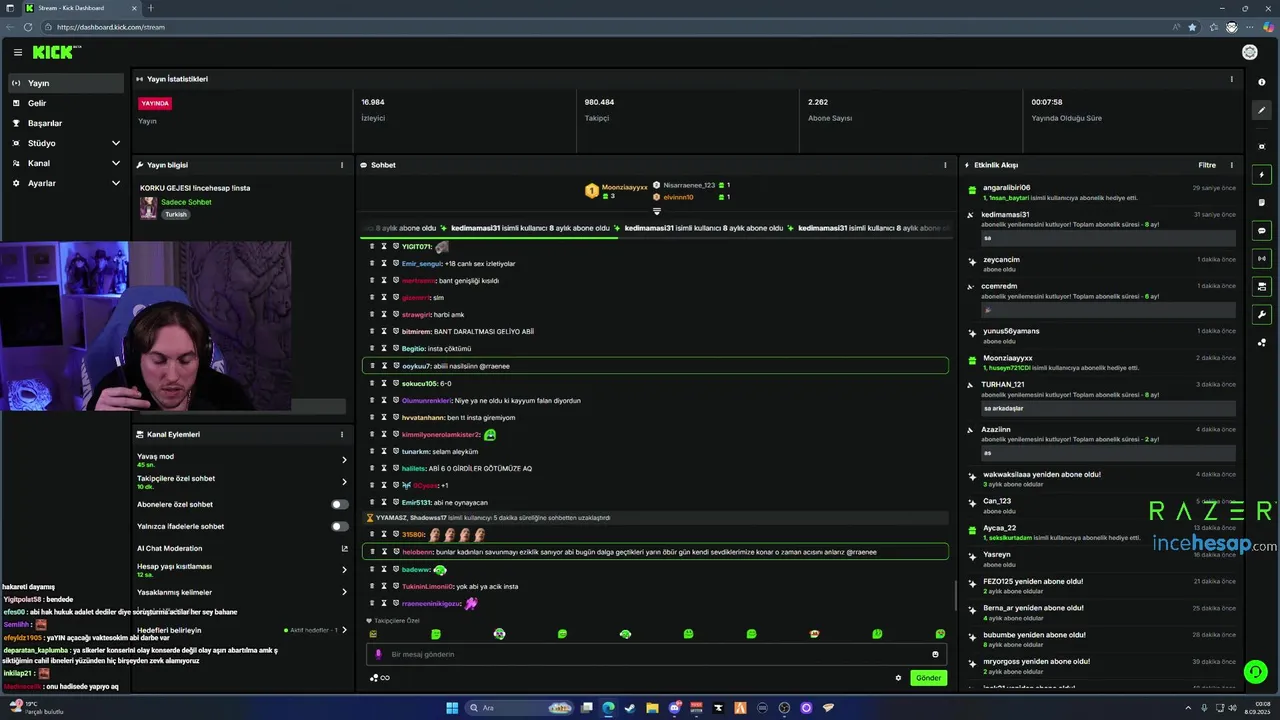
Task: Ban user helobenn with shield icon
Action: pos(396,551)
